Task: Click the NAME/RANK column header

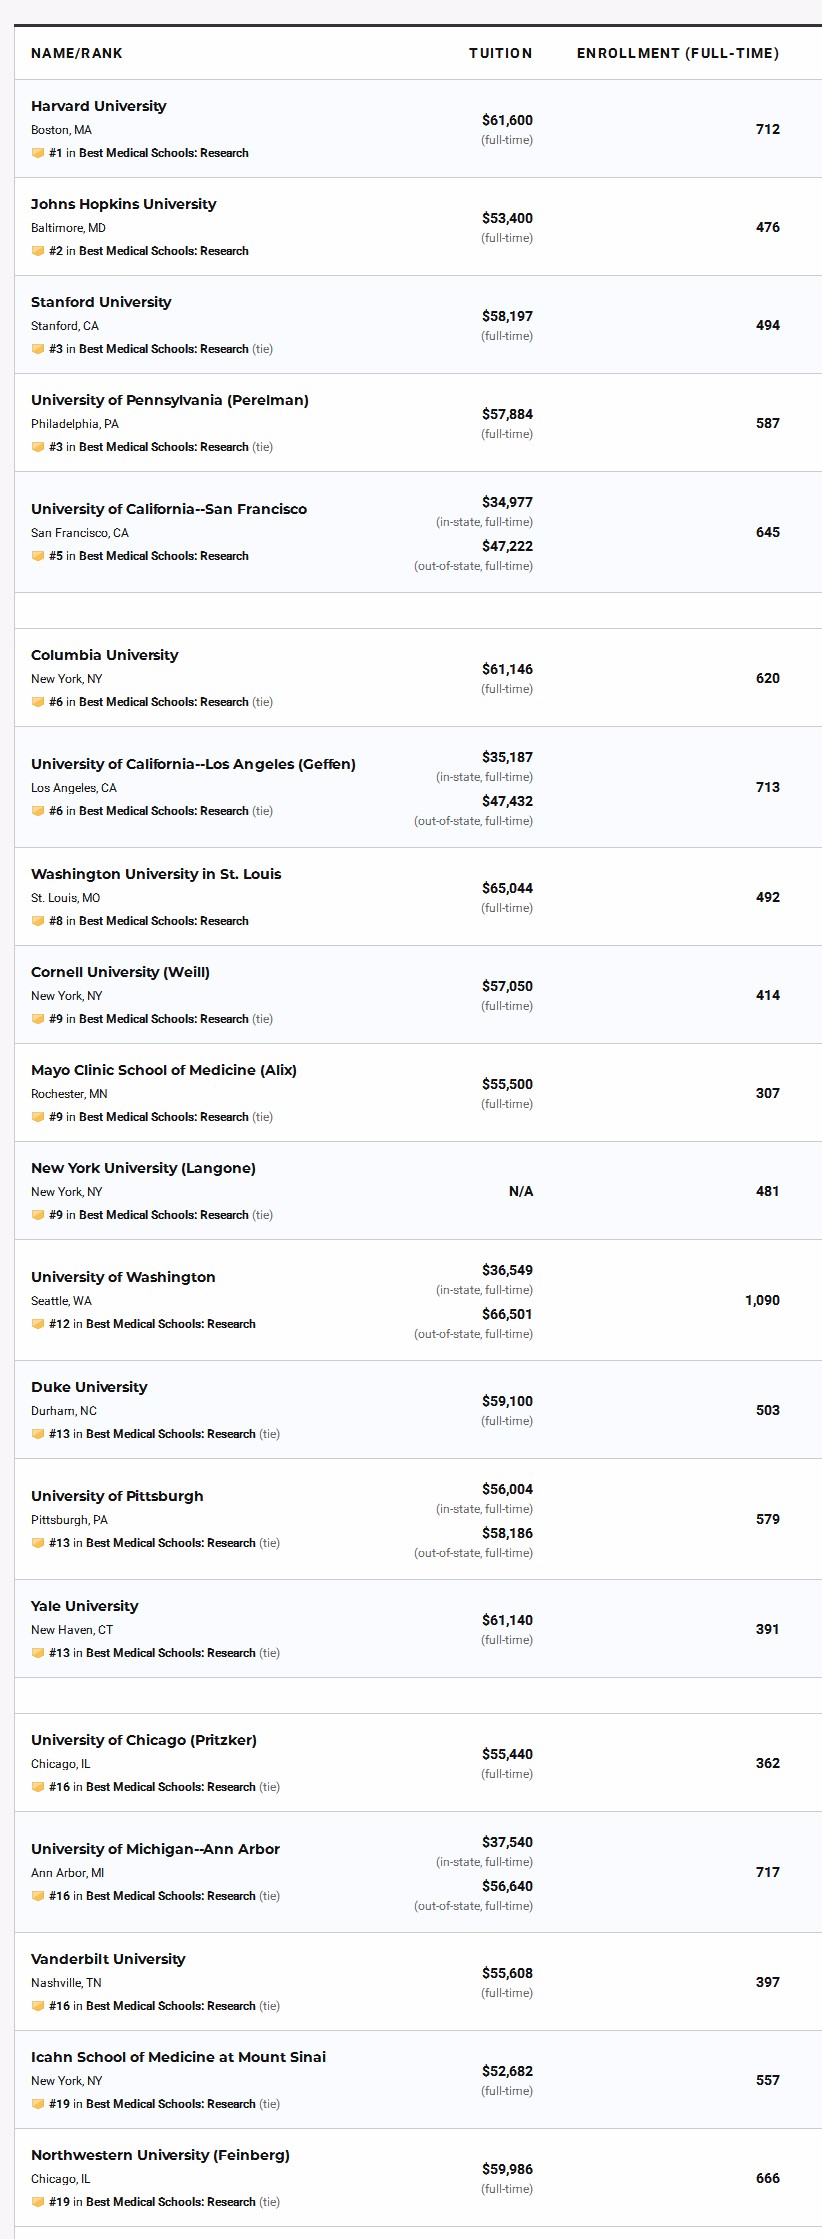Action: [x=77, y=53]
